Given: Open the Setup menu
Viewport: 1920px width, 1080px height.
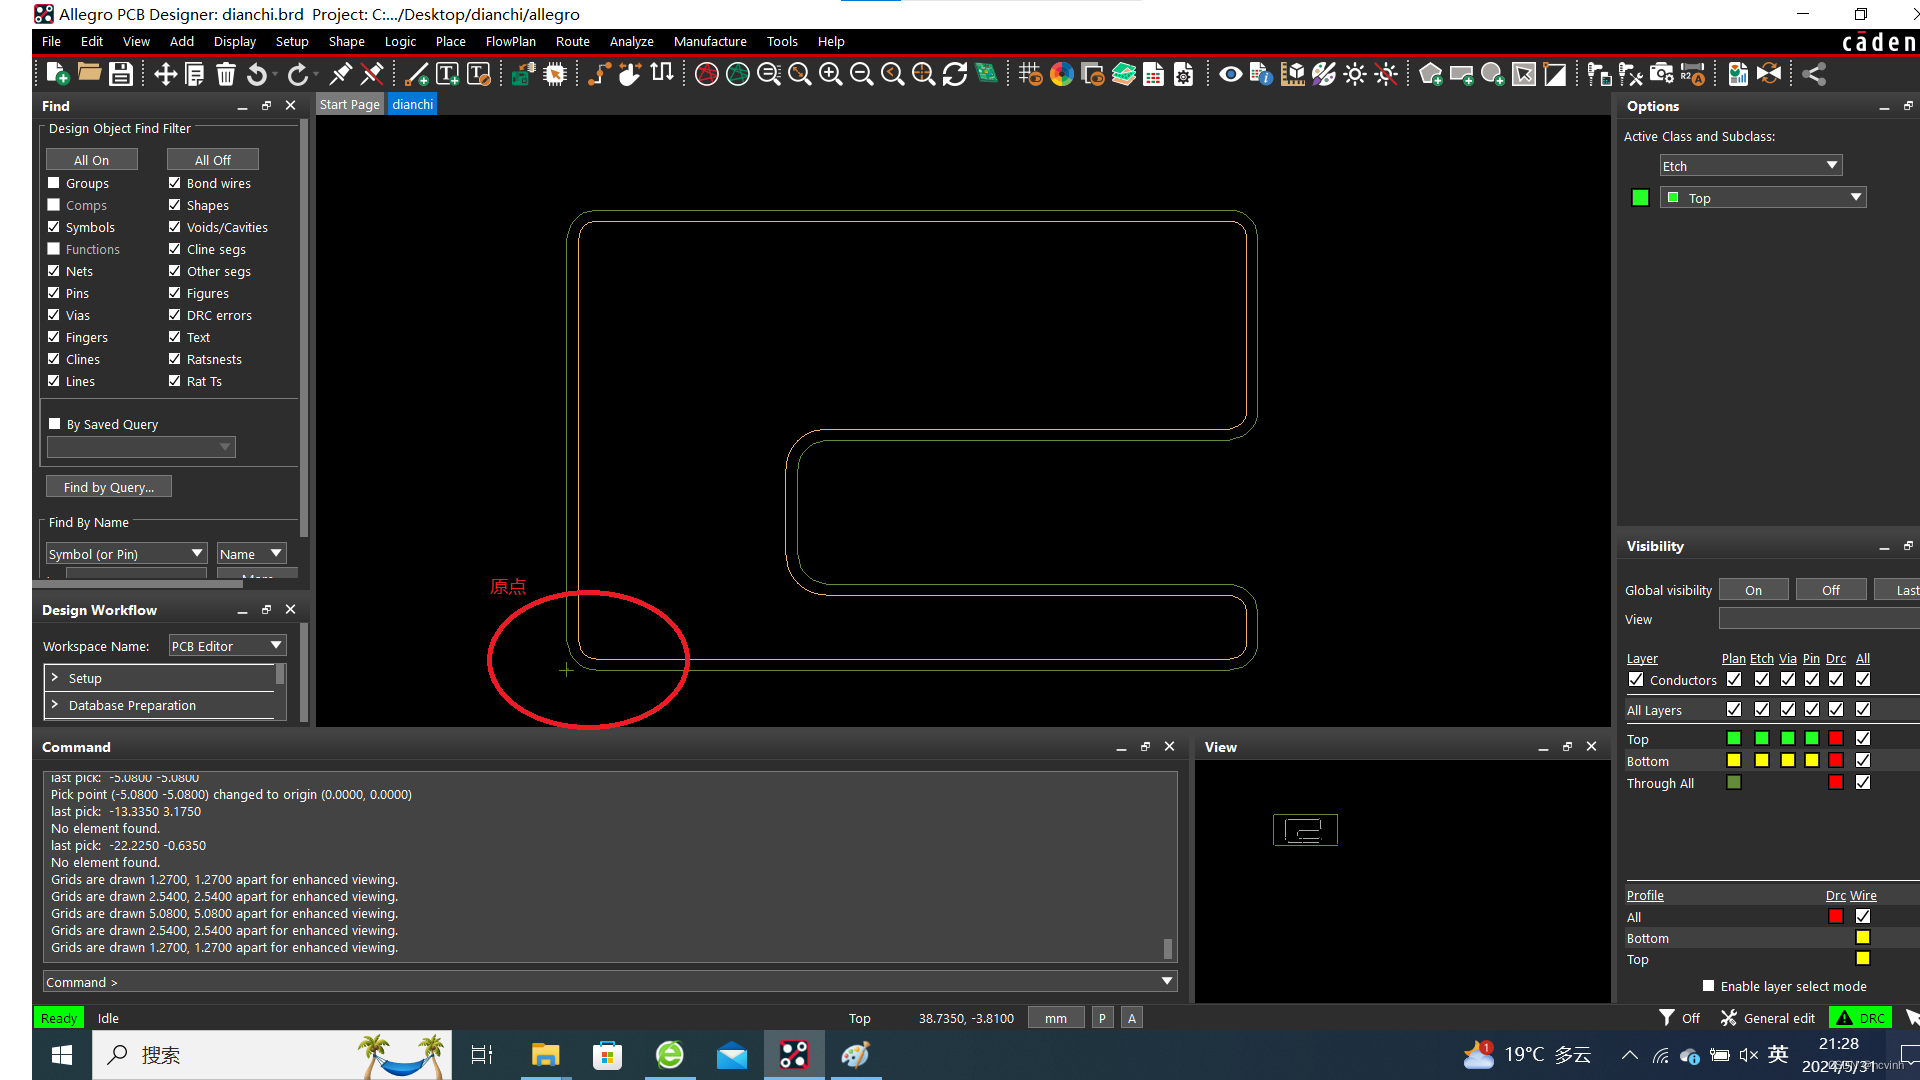Looking at the screenshot, I should (x=292, y=42).
